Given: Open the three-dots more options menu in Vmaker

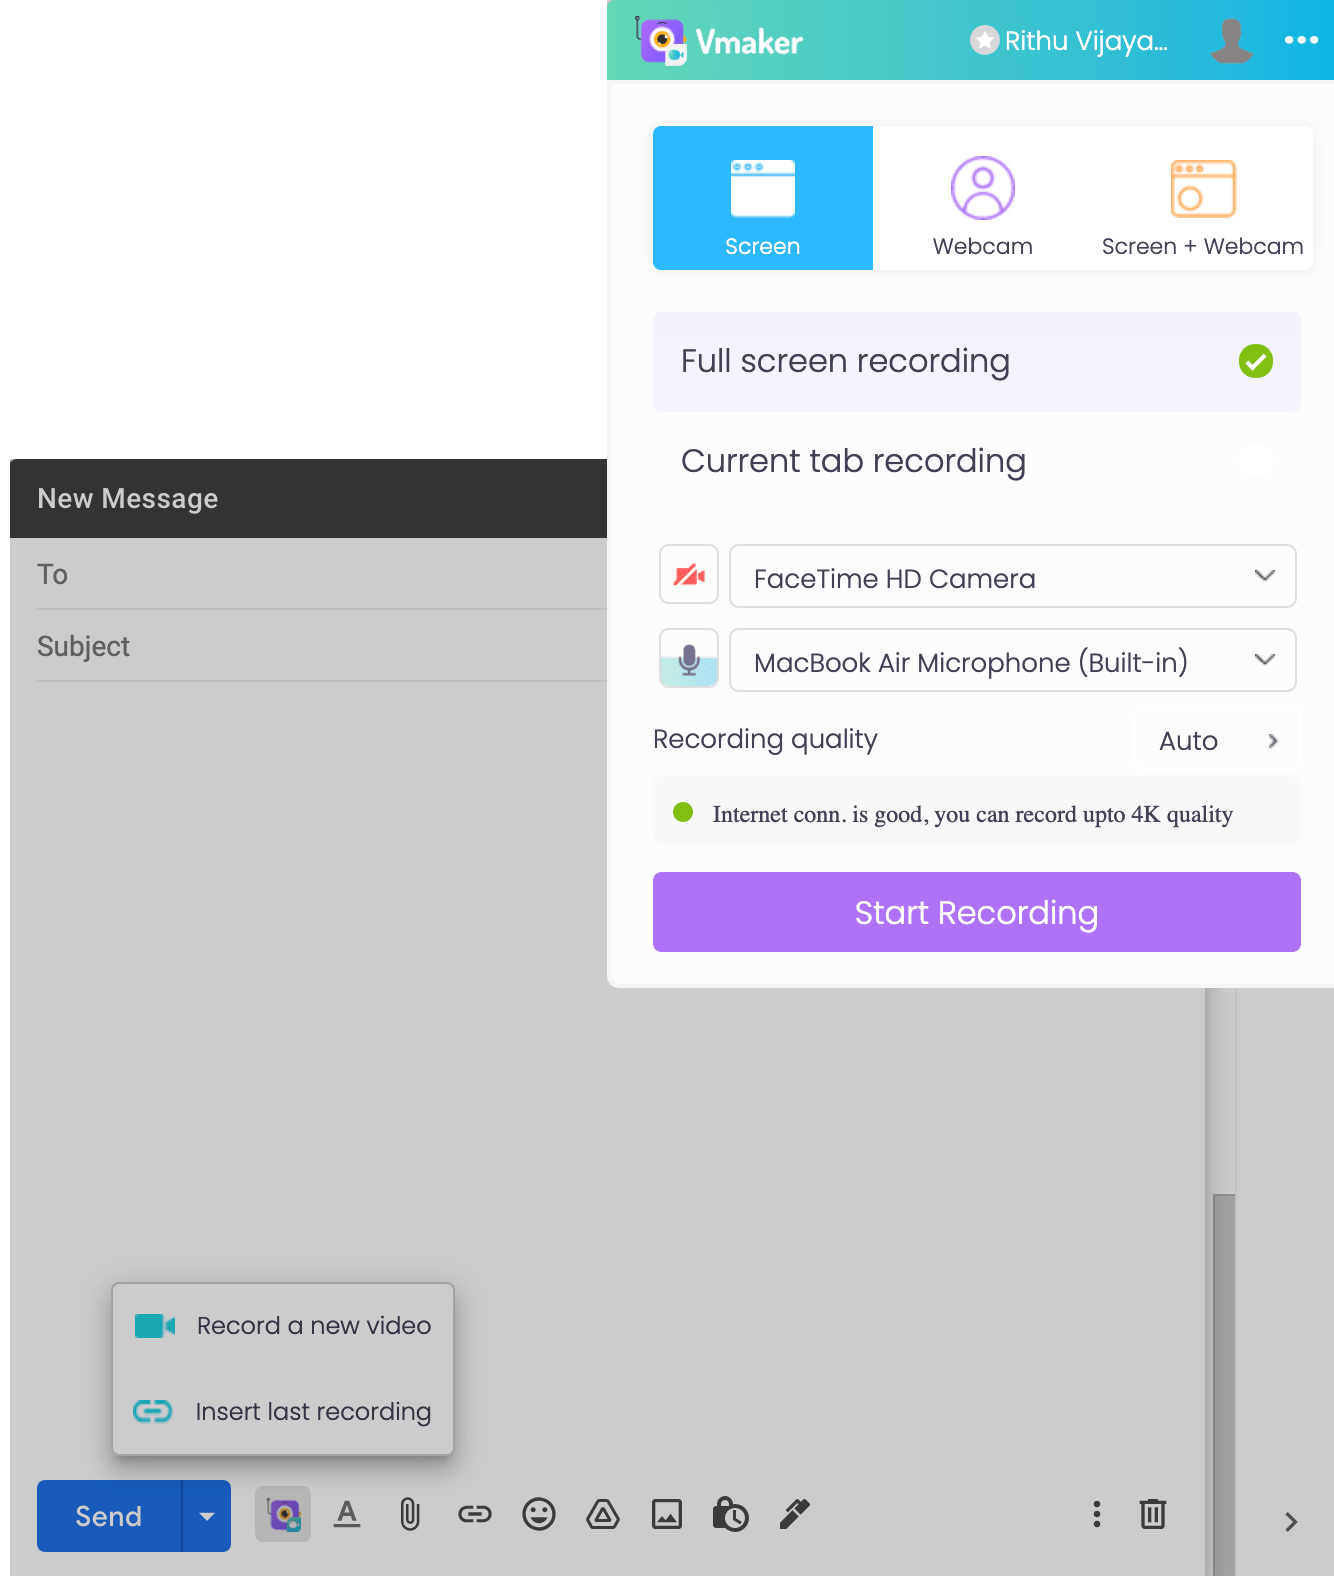Looking at the screenshot, I should coord(1301,40).
